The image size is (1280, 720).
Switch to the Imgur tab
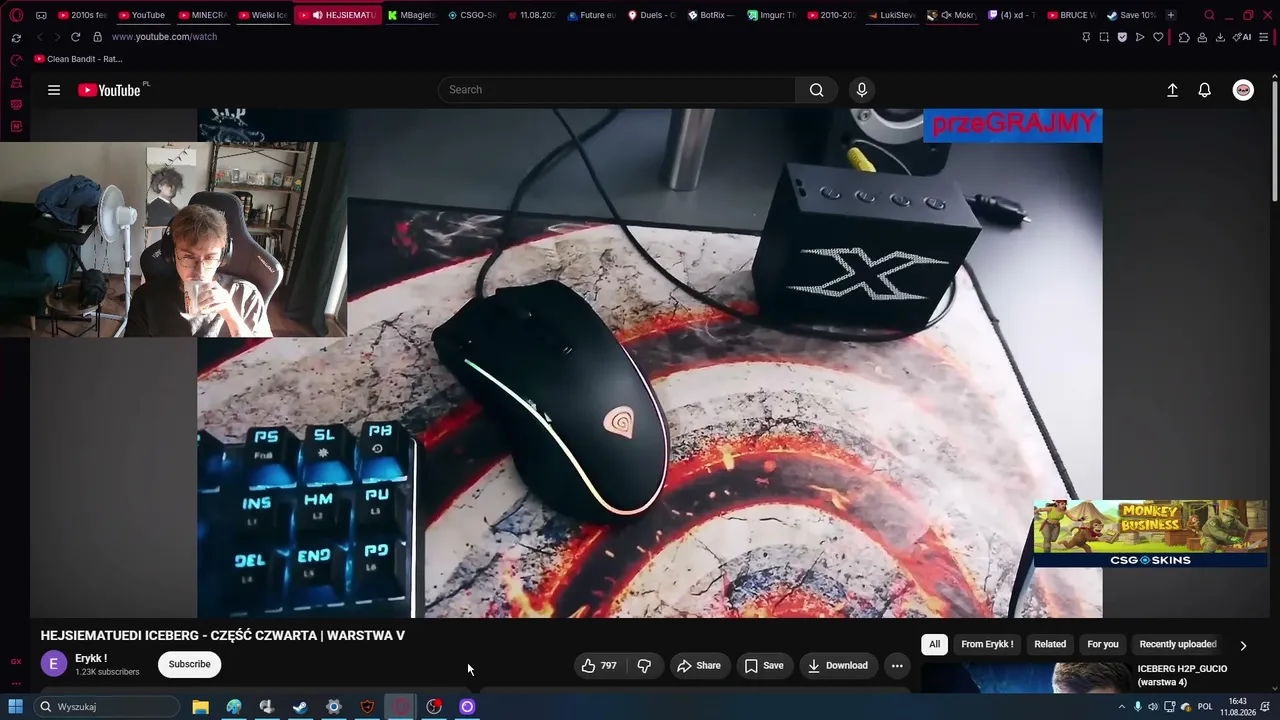click(x=772, y=15)
